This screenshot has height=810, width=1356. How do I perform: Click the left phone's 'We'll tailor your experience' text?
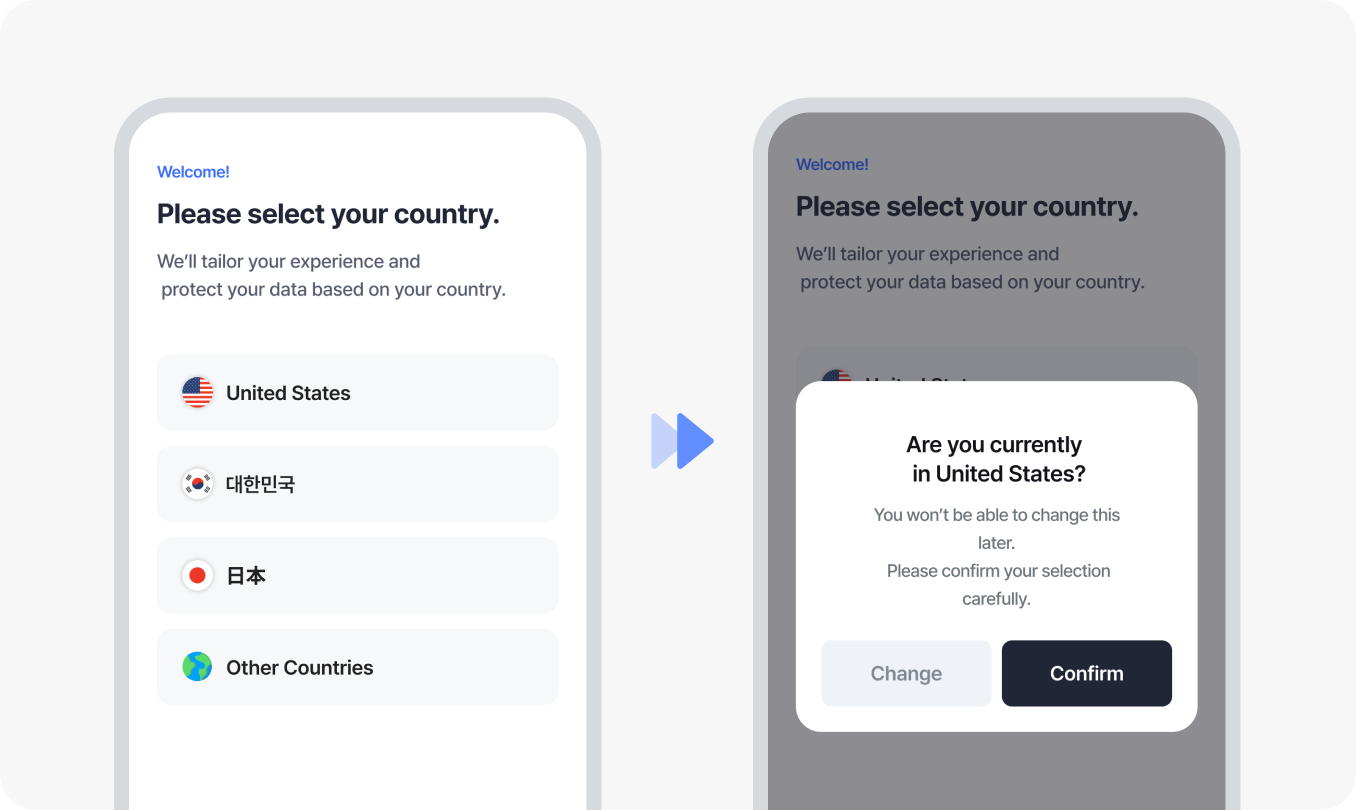[331, 275]
